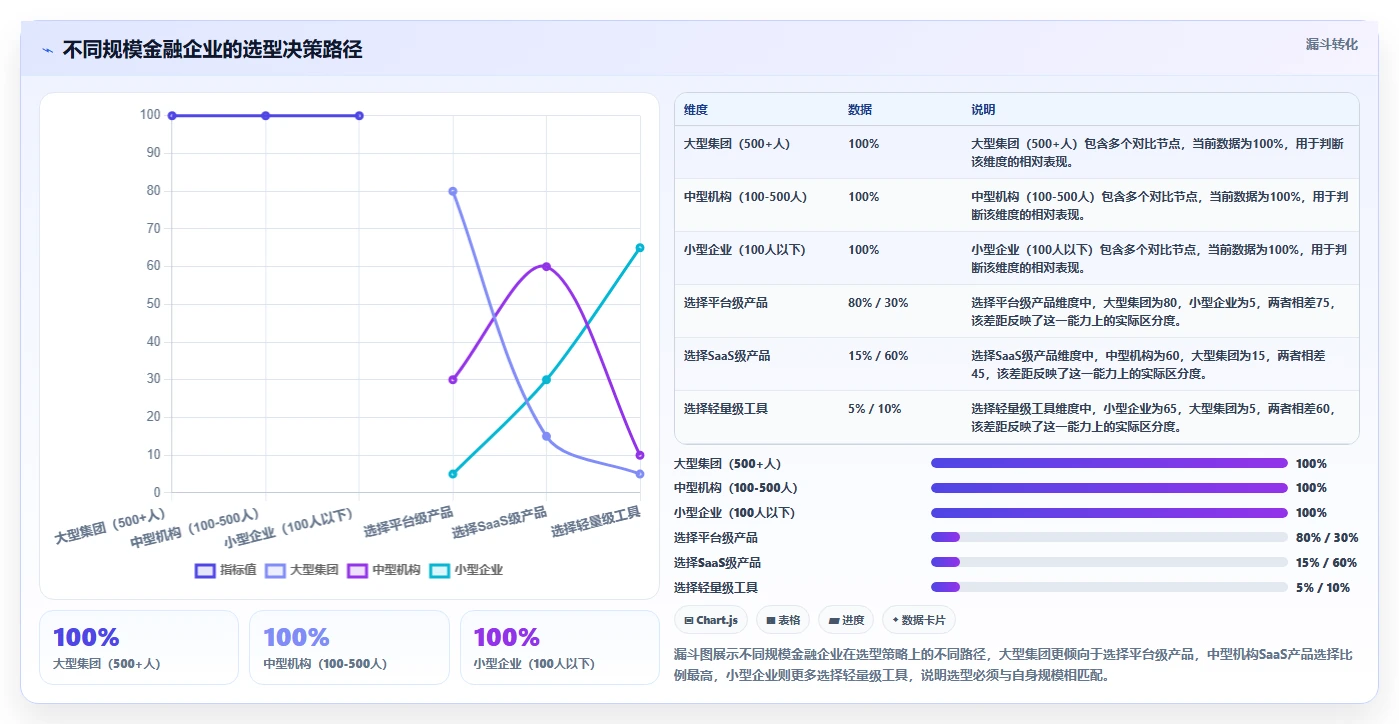Viewport: 1399px width, 724px height.
Task: Click the 中型机构 data point at 30
Action: [453, 380]
